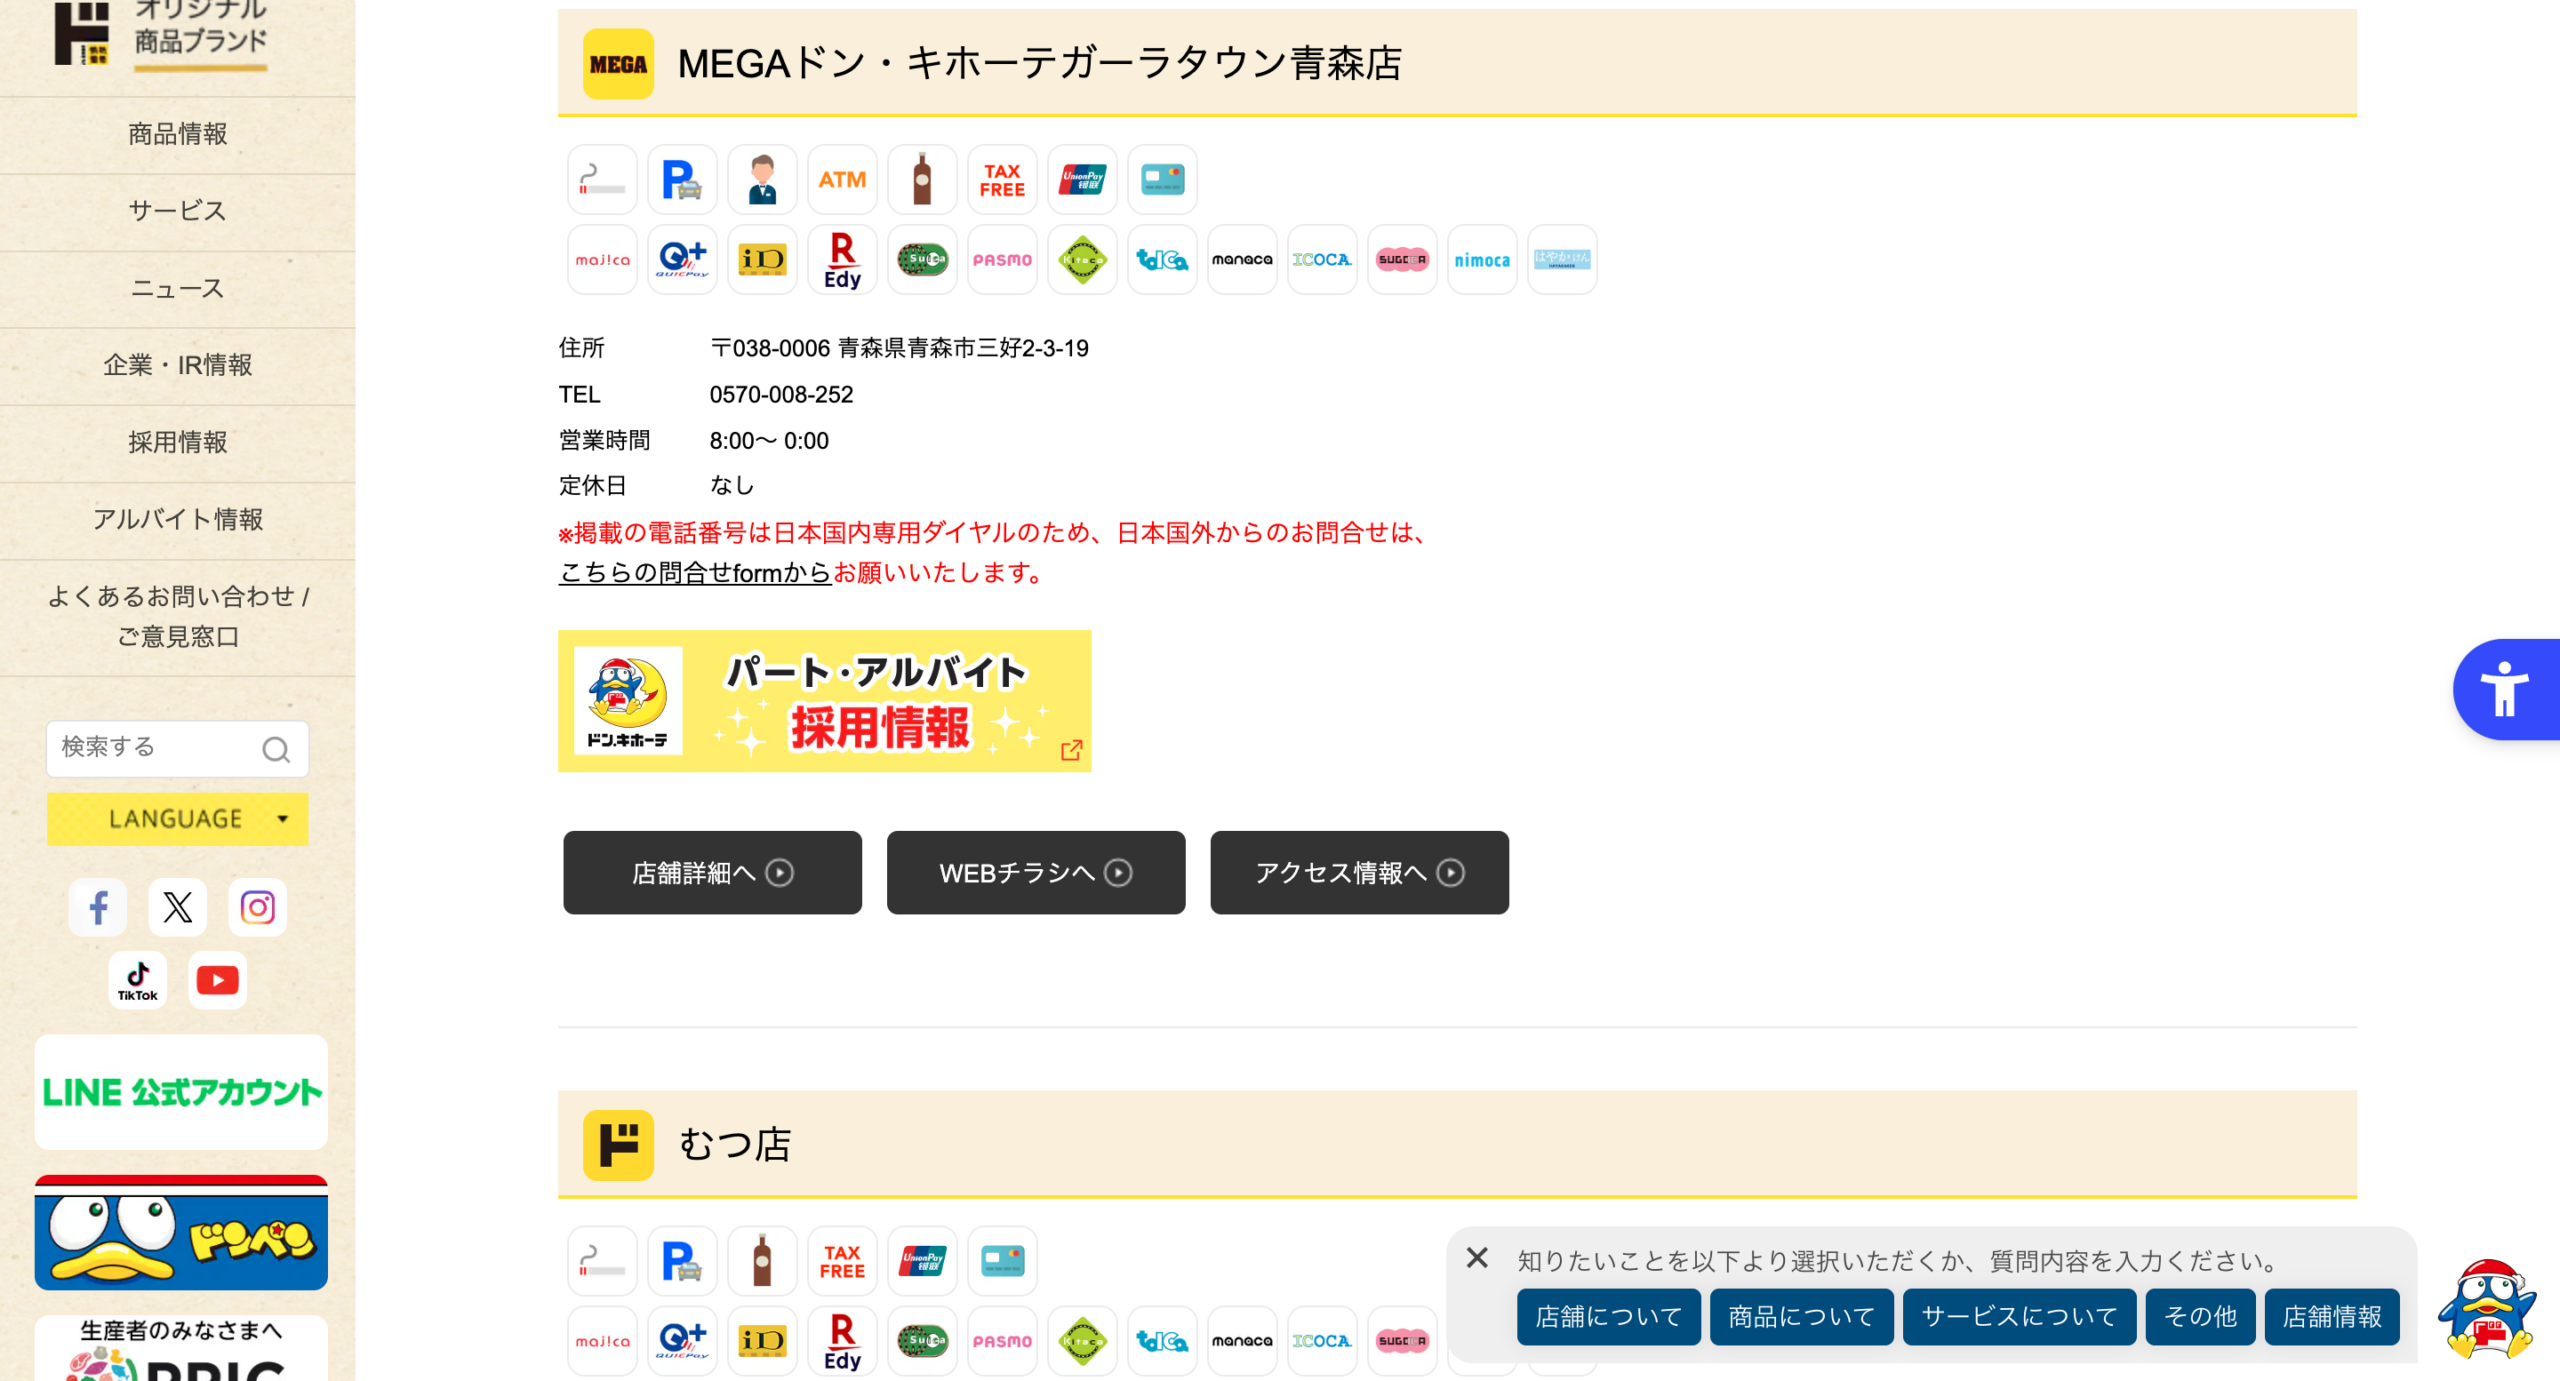The width and height of the screenshot is (2560, 1381).
Task: Open the LANGUAGE dropdown
Action: (178, 819)
